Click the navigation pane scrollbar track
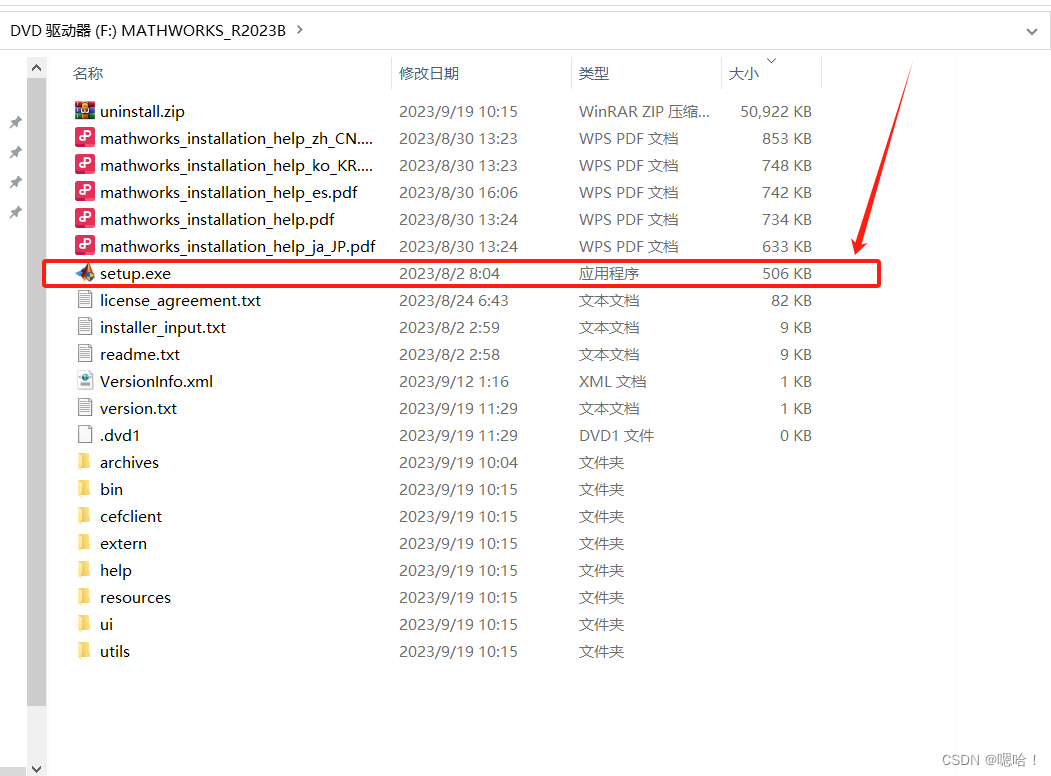The width and height of the screenshot is (1051, 776). 37,734
